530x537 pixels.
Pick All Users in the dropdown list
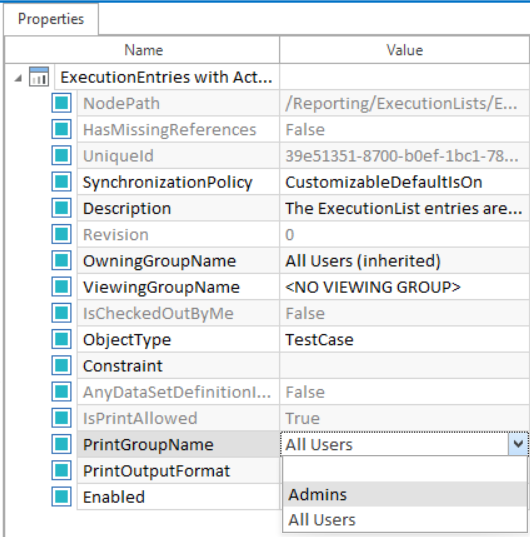(x=405, y=520)
